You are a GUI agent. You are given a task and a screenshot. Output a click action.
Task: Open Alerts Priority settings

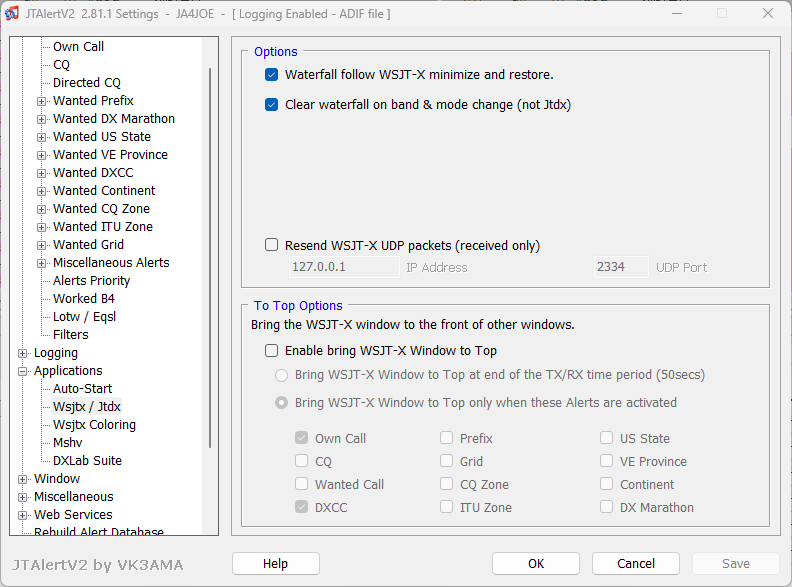tap(91, 280)
